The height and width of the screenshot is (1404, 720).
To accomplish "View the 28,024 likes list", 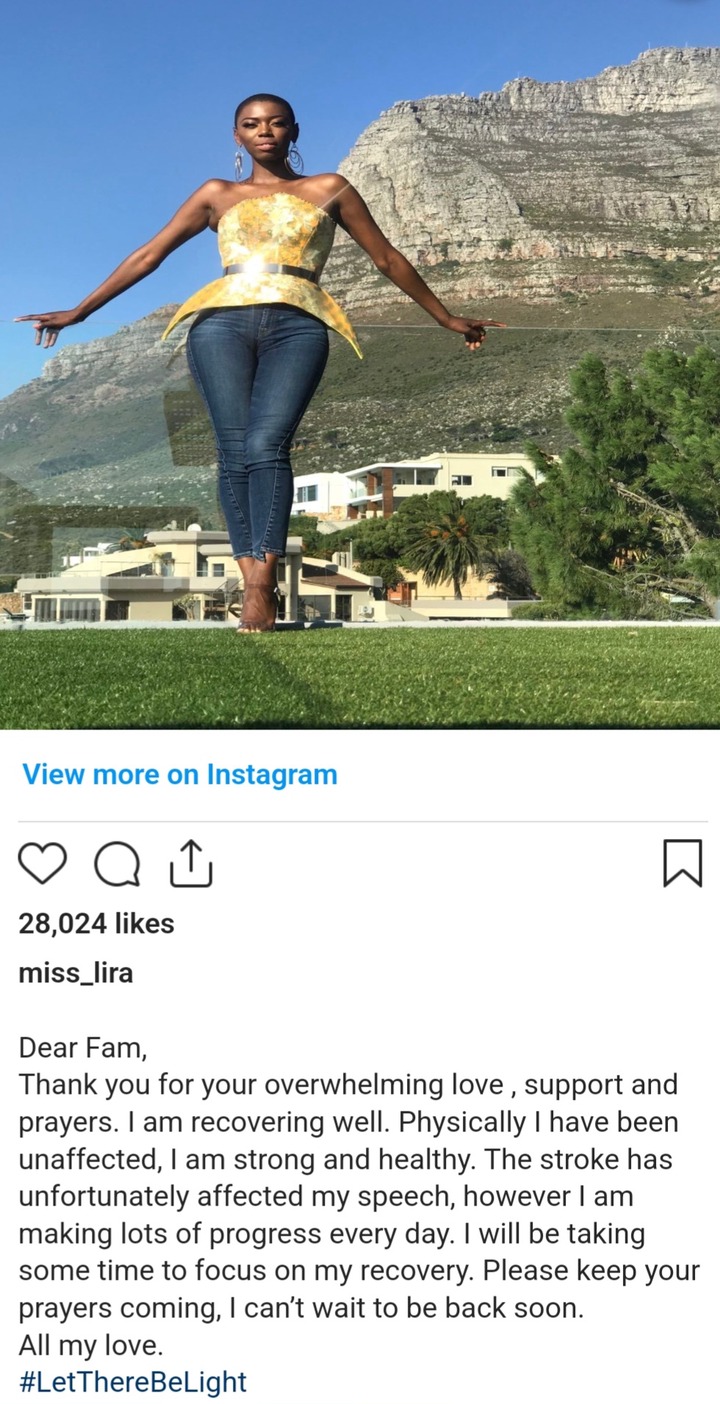I will [96, 924].
